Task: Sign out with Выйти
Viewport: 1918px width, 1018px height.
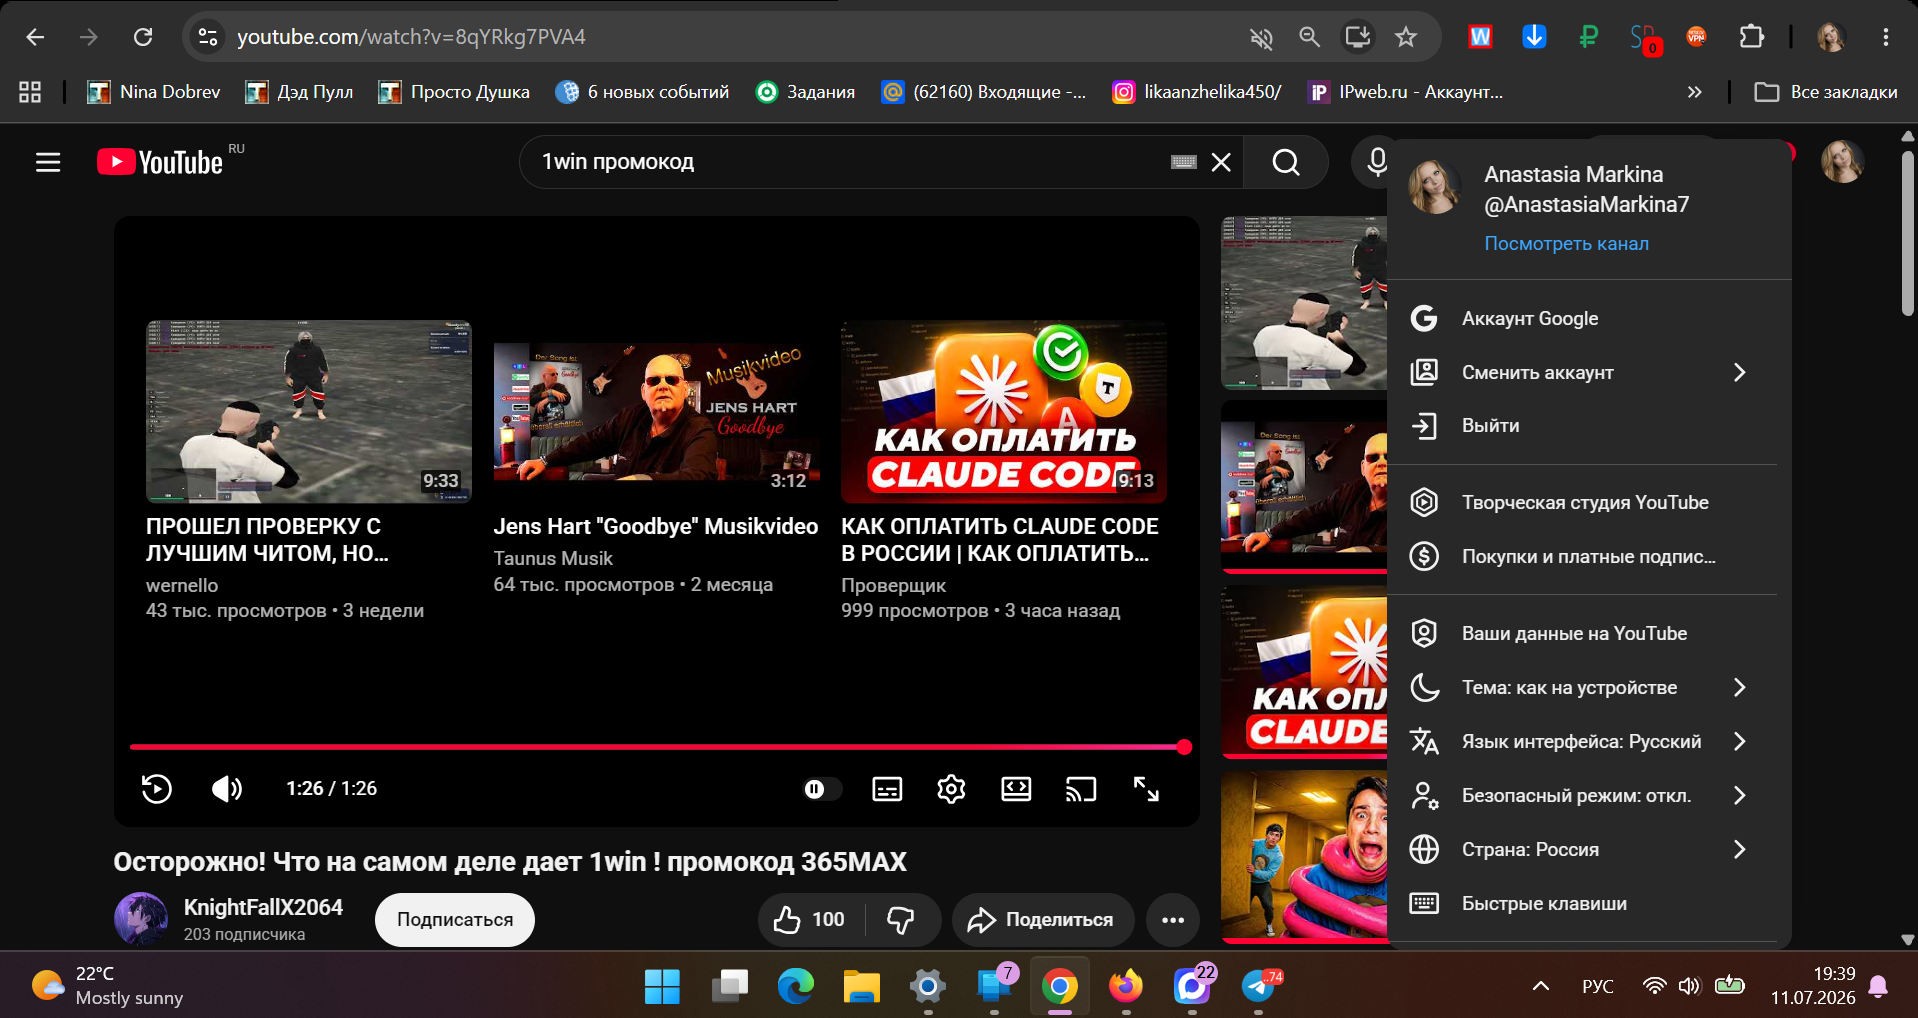Action: click(x=1589, y=426)
